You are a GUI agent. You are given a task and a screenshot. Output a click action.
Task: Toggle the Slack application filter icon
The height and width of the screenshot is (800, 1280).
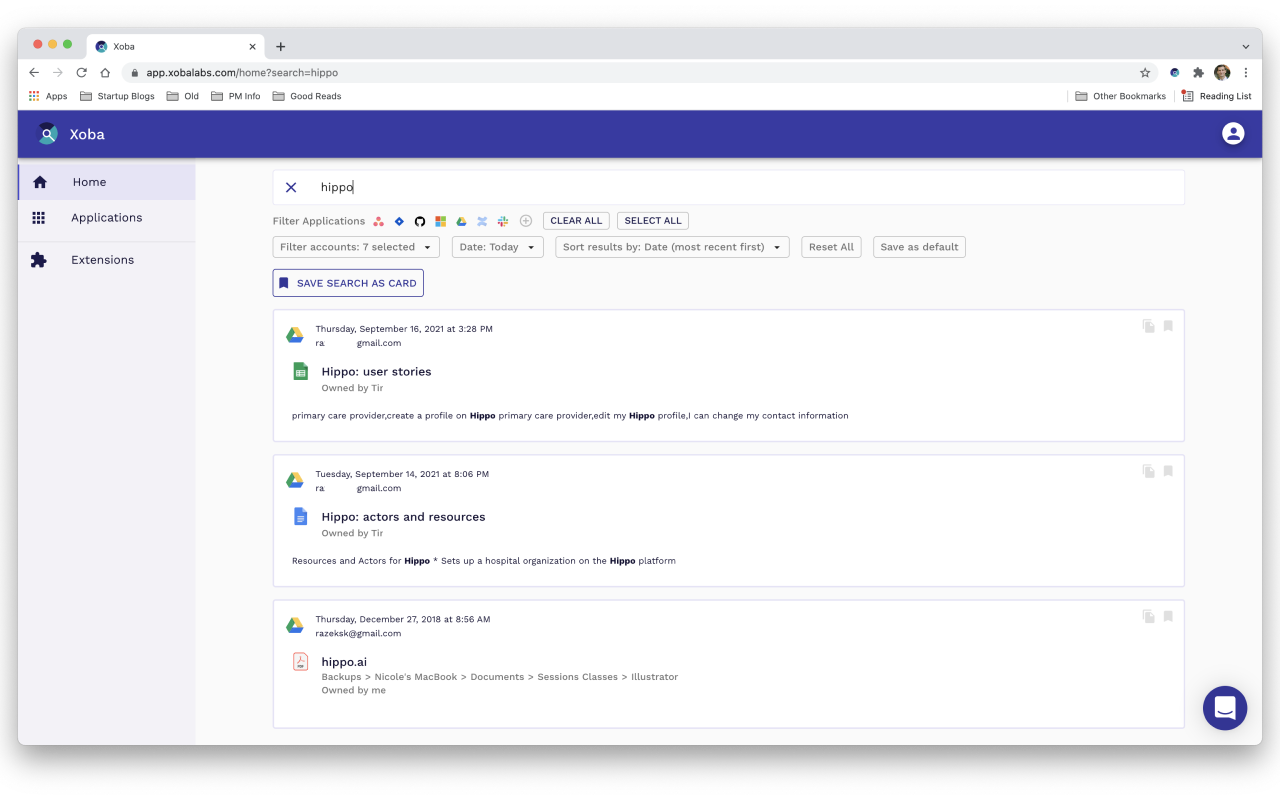point(503,221)
